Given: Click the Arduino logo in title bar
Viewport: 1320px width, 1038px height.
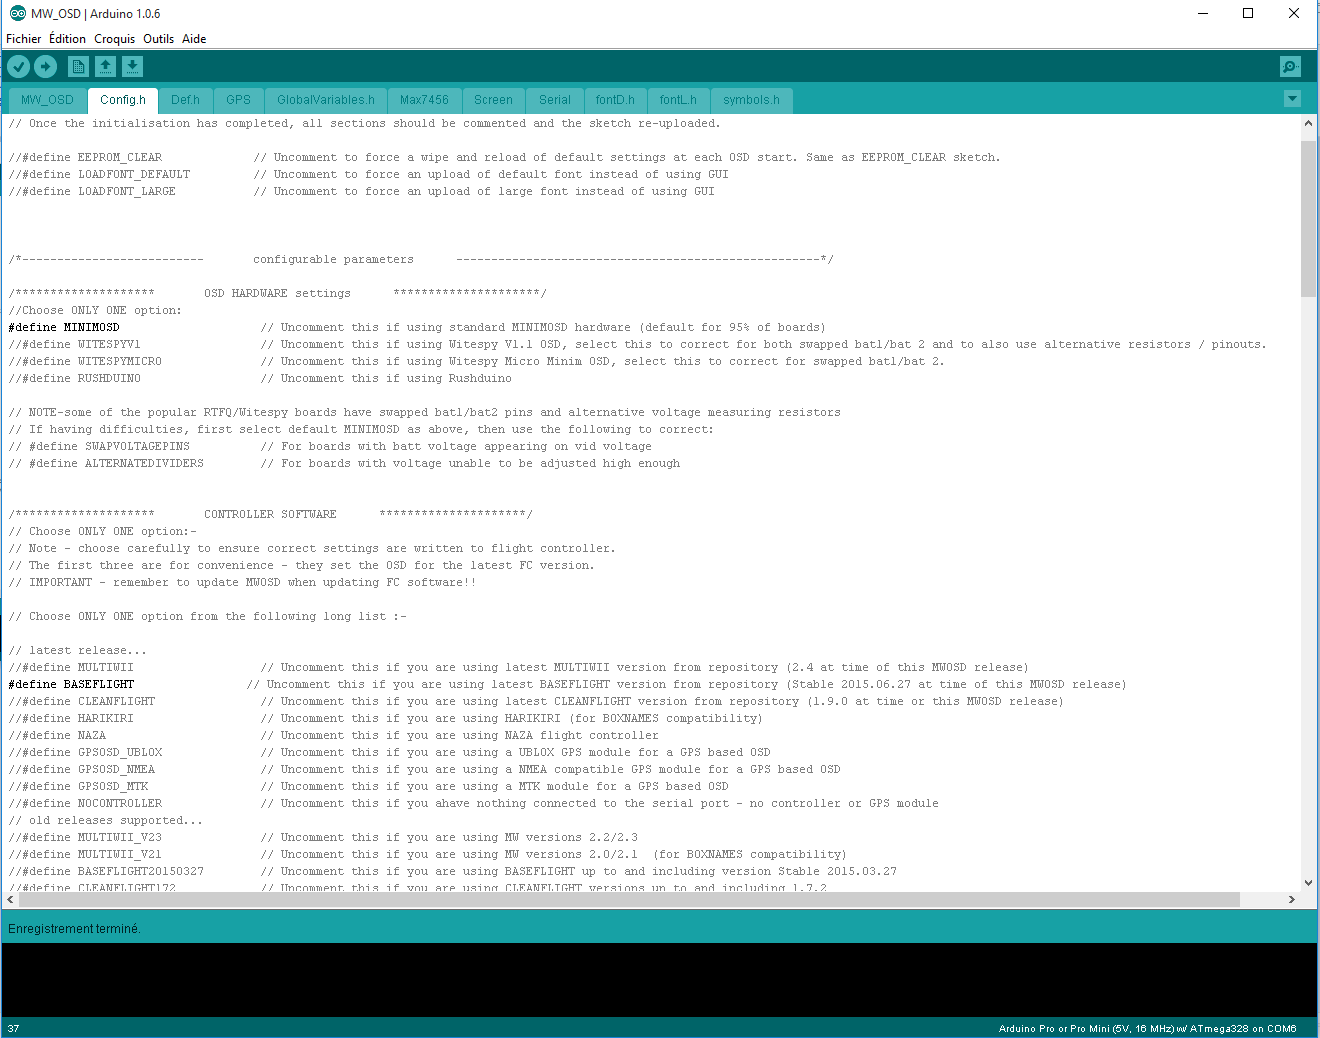Looking at the screenshot, I should (17, 13).
